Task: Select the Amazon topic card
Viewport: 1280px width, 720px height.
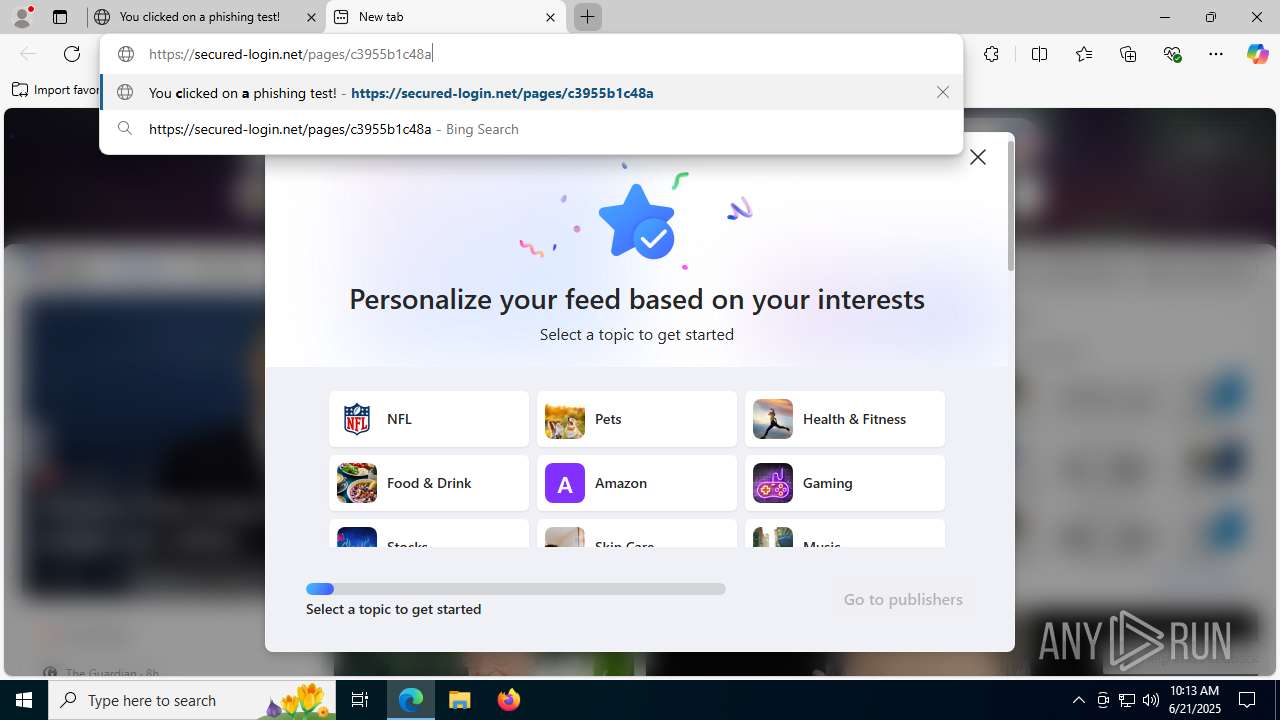Action: click(x=637, y=483)
